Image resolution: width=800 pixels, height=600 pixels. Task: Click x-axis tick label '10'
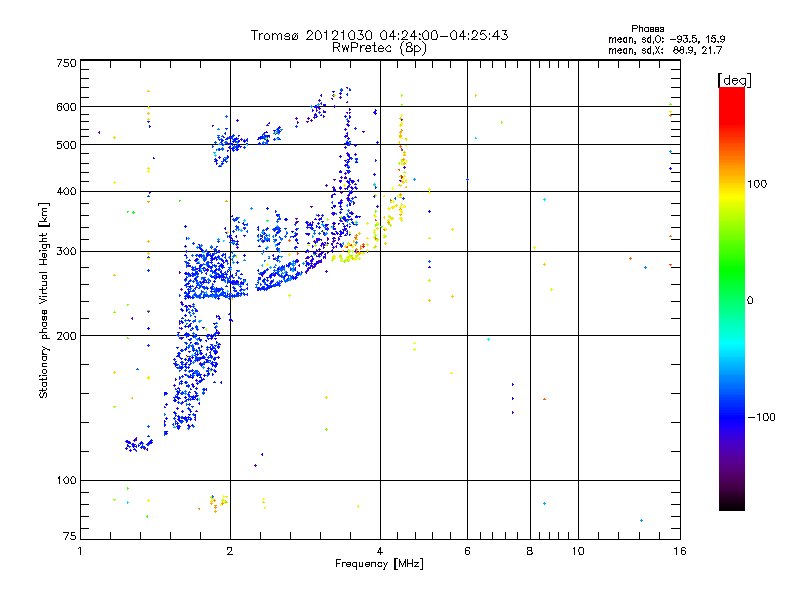tap(578, 551)
